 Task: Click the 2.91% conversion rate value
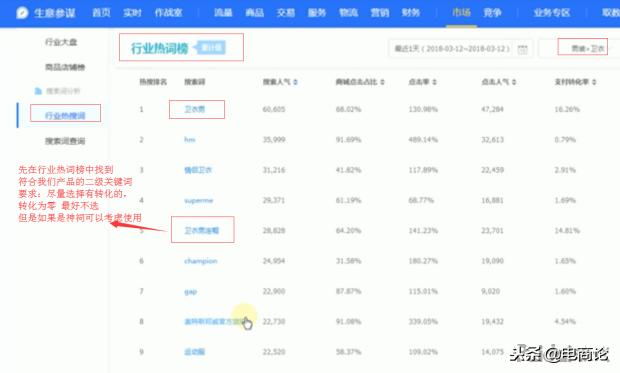pos(565,170)
